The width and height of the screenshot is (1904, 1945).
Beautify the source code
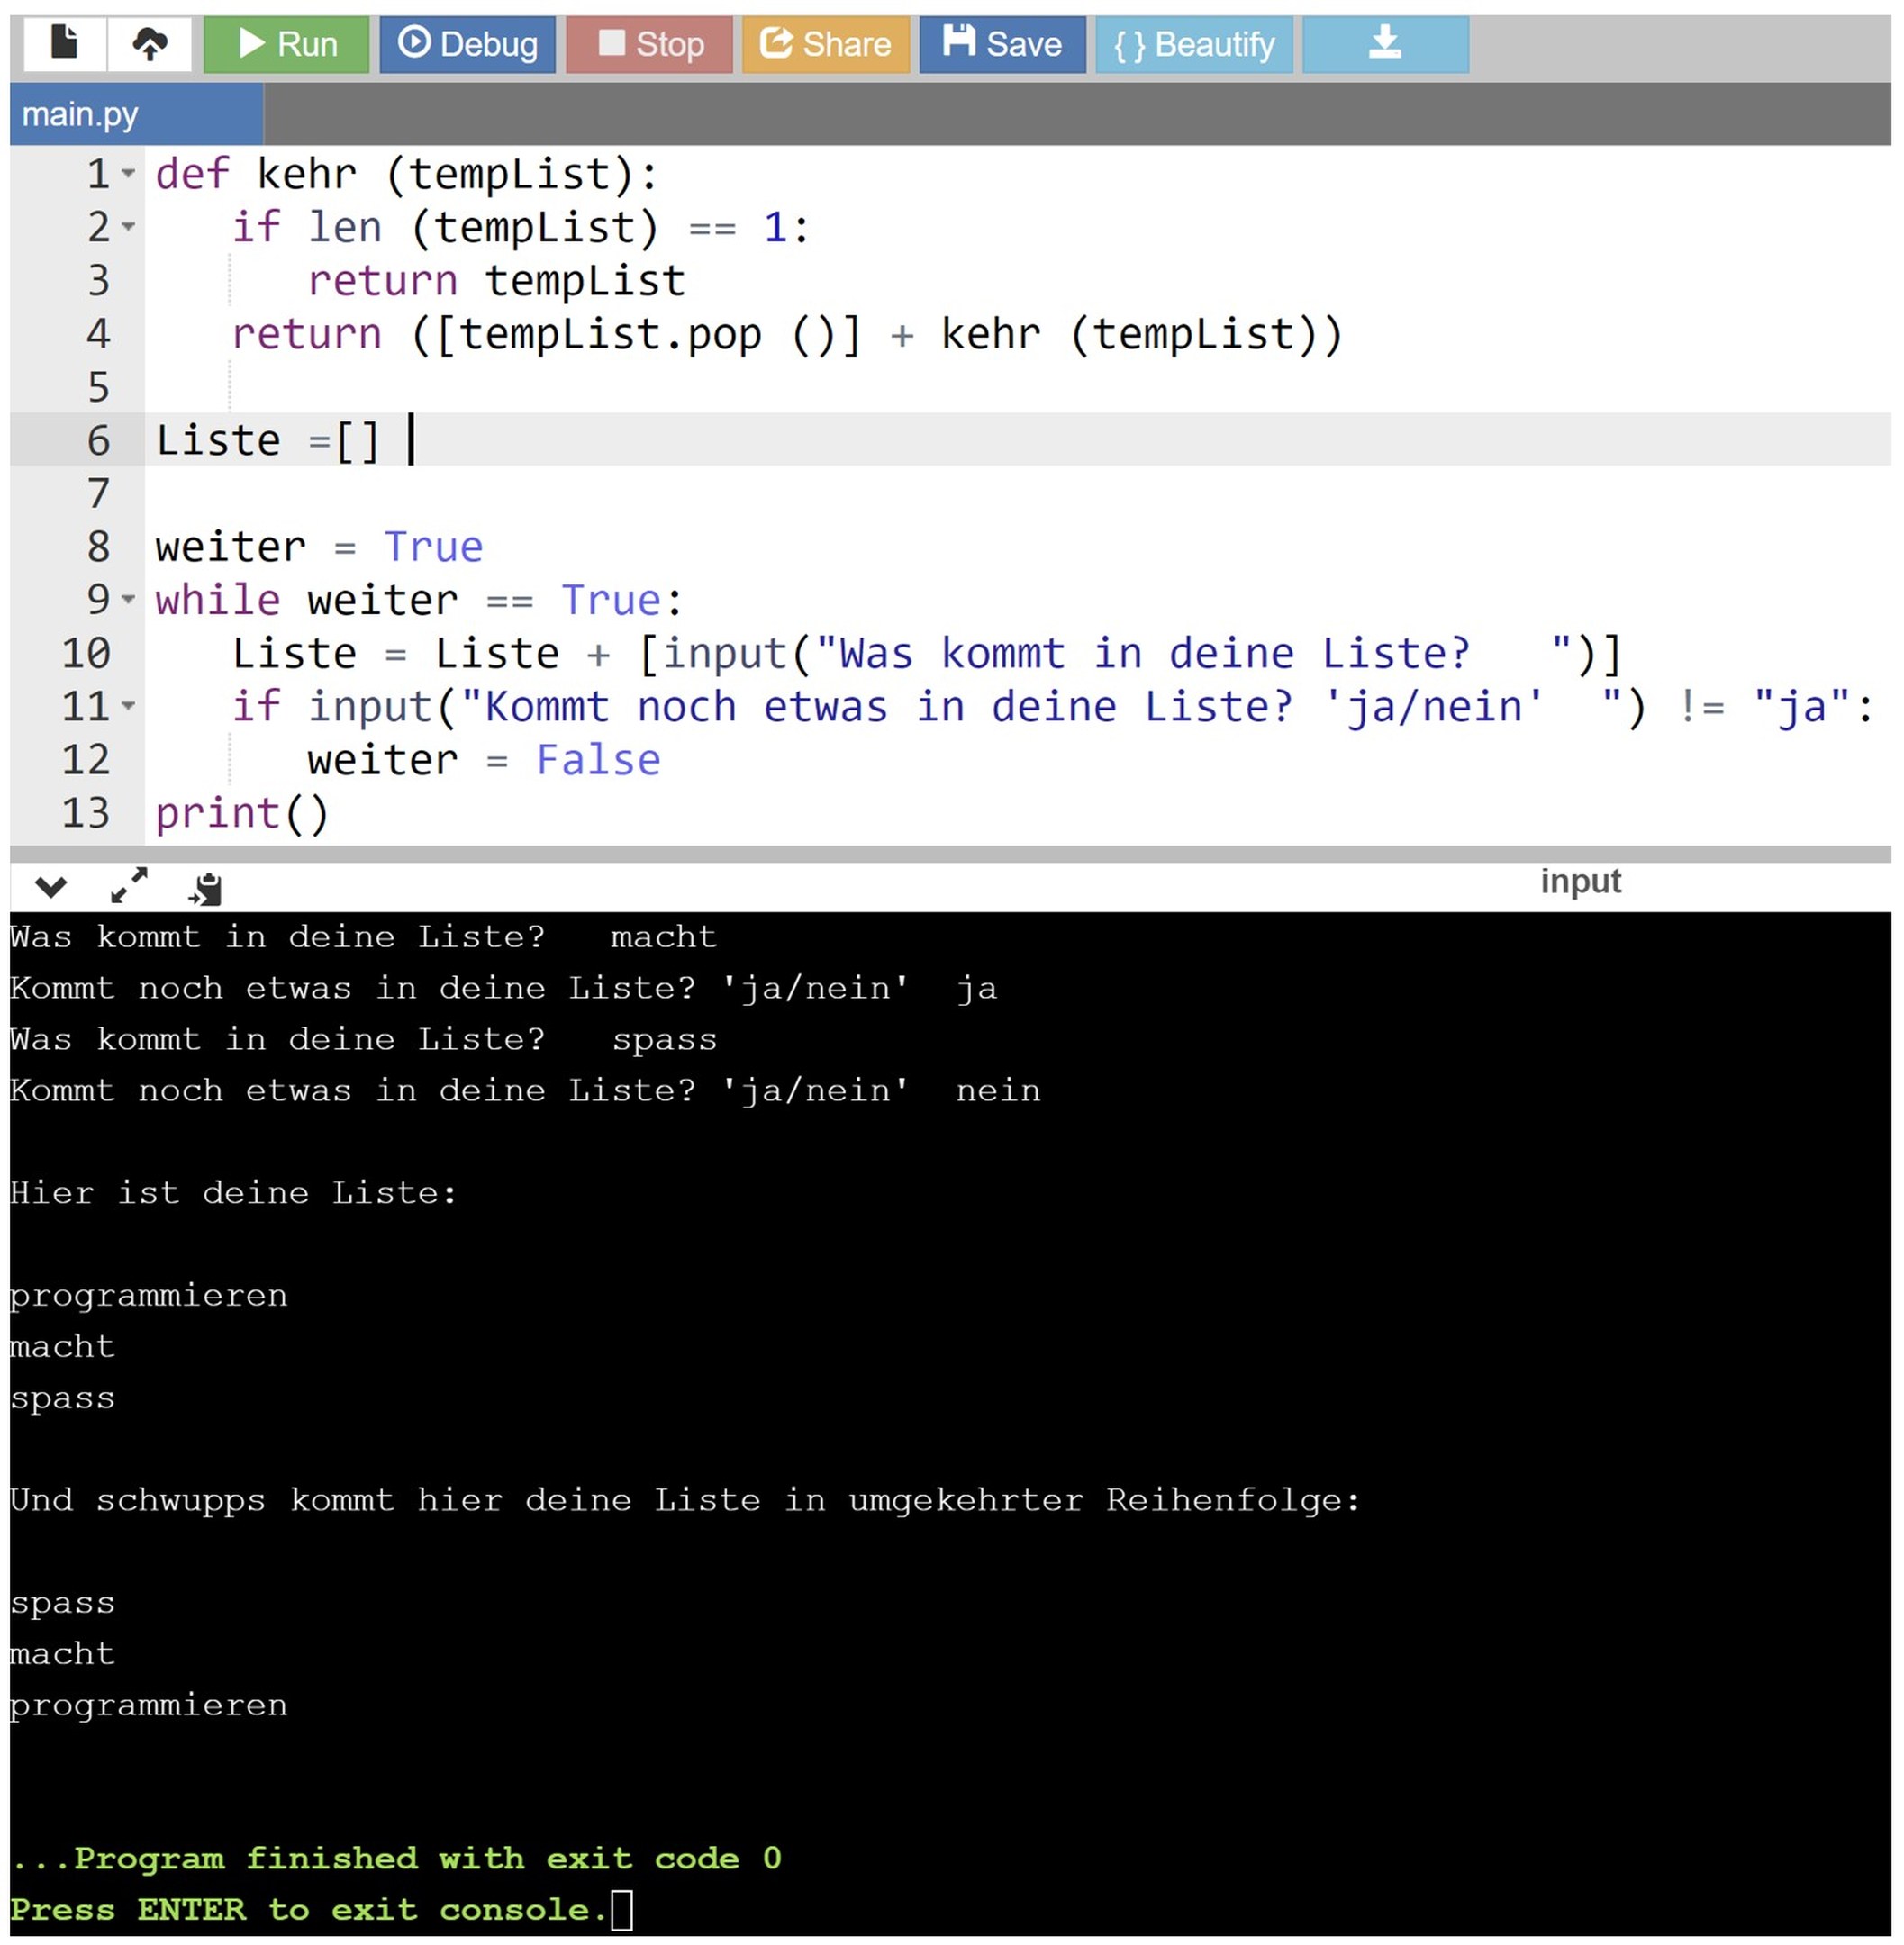1194,44
